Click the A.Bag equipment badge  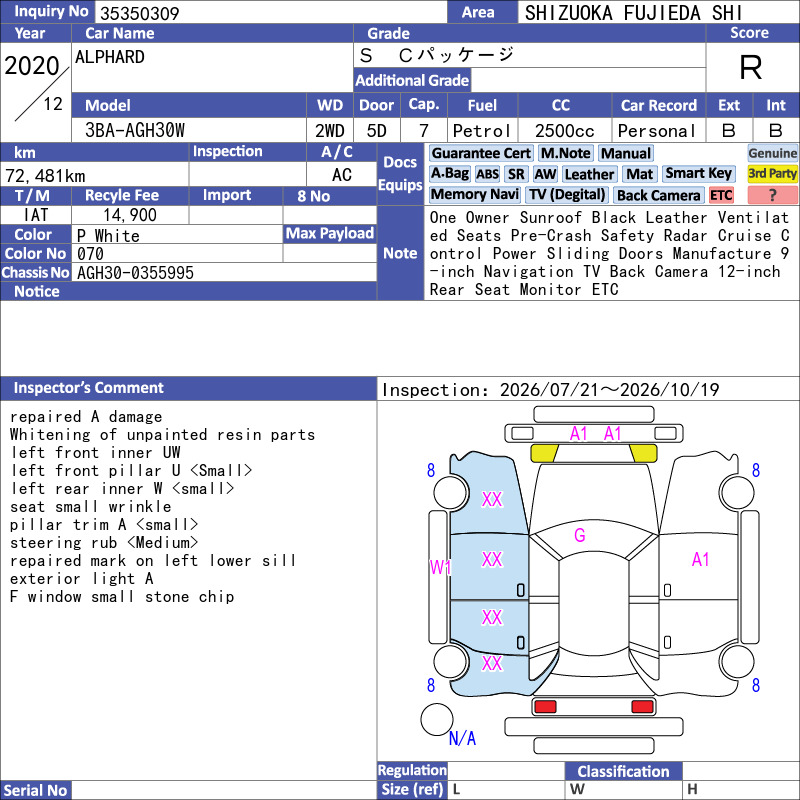tap(449, 174)
